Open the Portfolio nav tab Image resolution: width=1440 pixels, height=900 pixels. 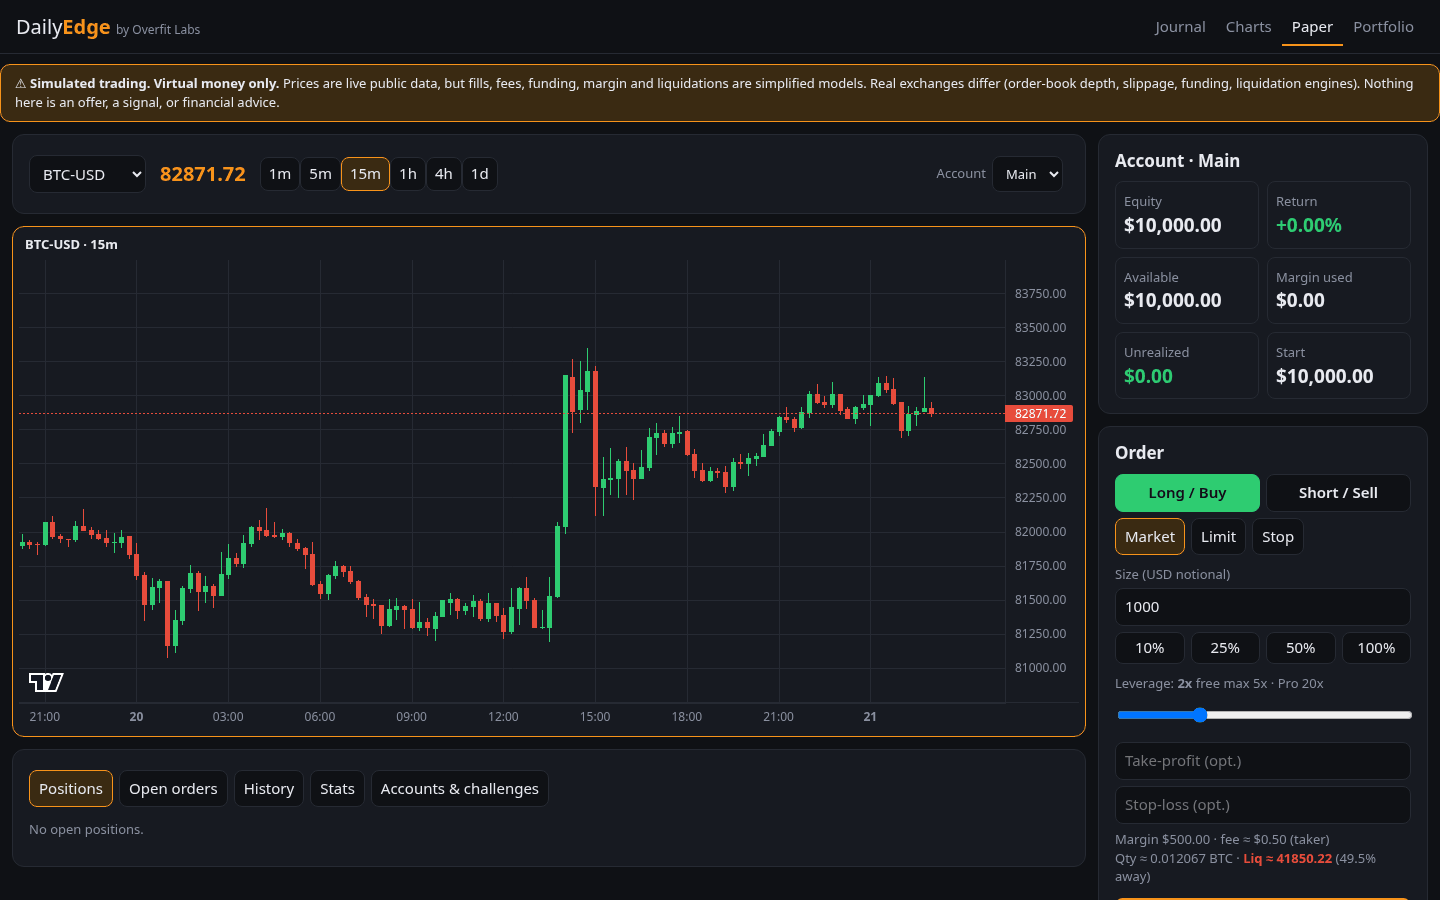coord(1383,27)
